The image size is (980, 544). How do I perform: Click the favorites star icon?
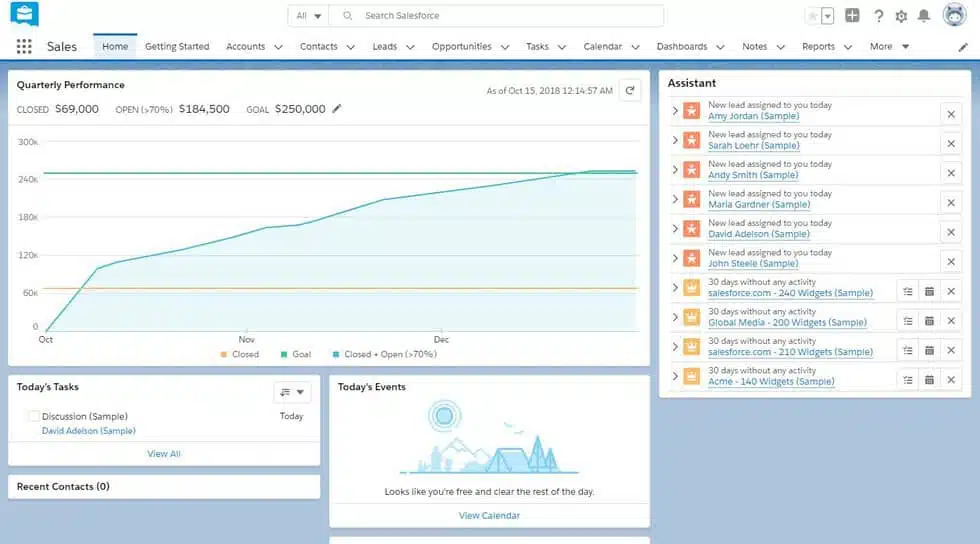pos(812,16)
